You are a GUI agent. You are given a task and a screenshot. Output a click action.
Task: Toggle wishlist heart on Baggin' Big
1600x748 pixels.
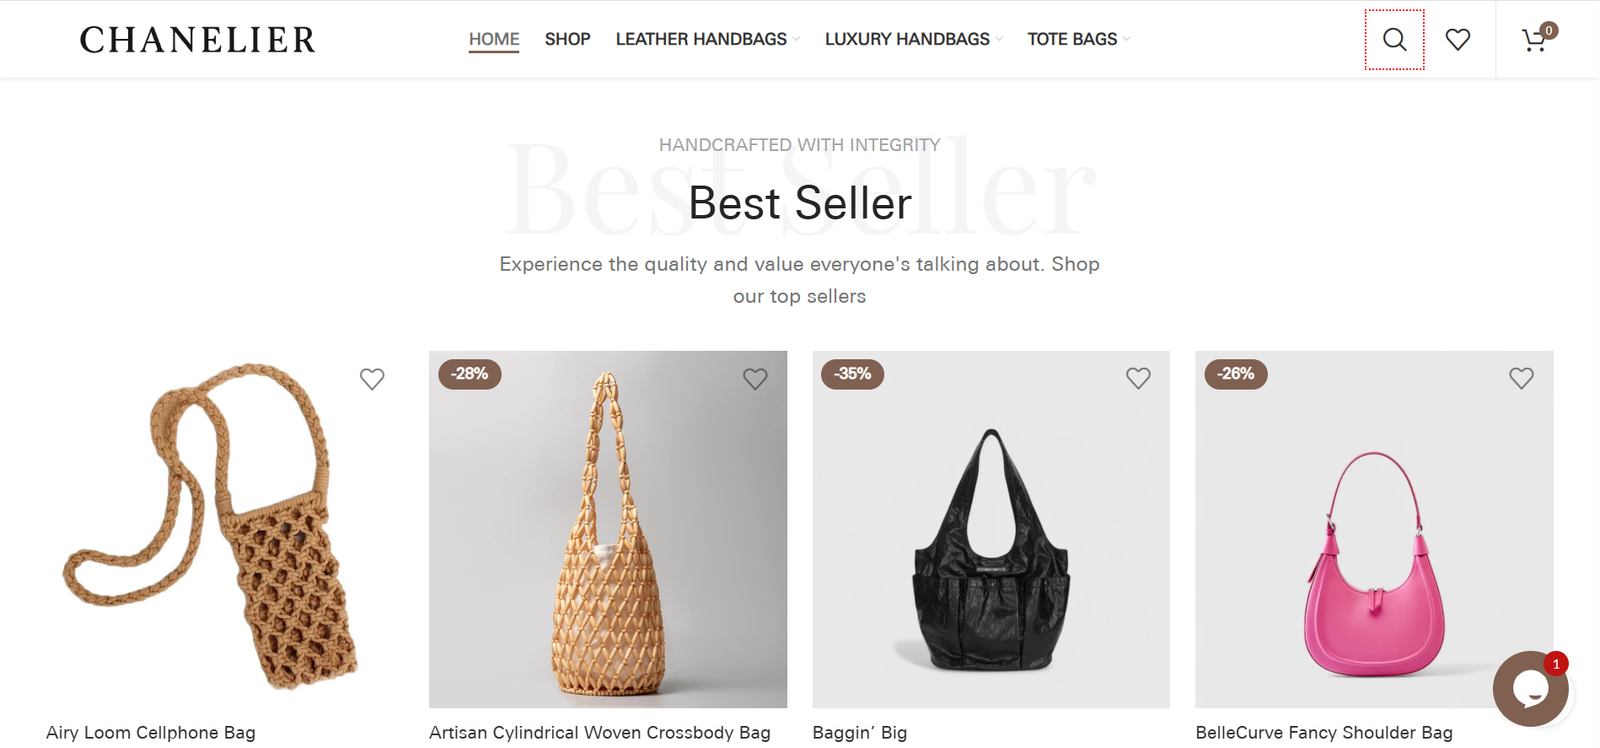(x=1138, y=378)
